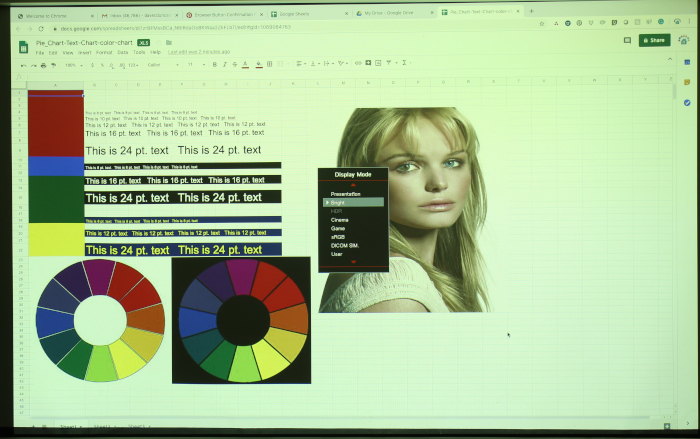This screenshot has height=439, width=700.
Task: Hide the menus with collapse chevron
Action: click(x=670, y=59)
